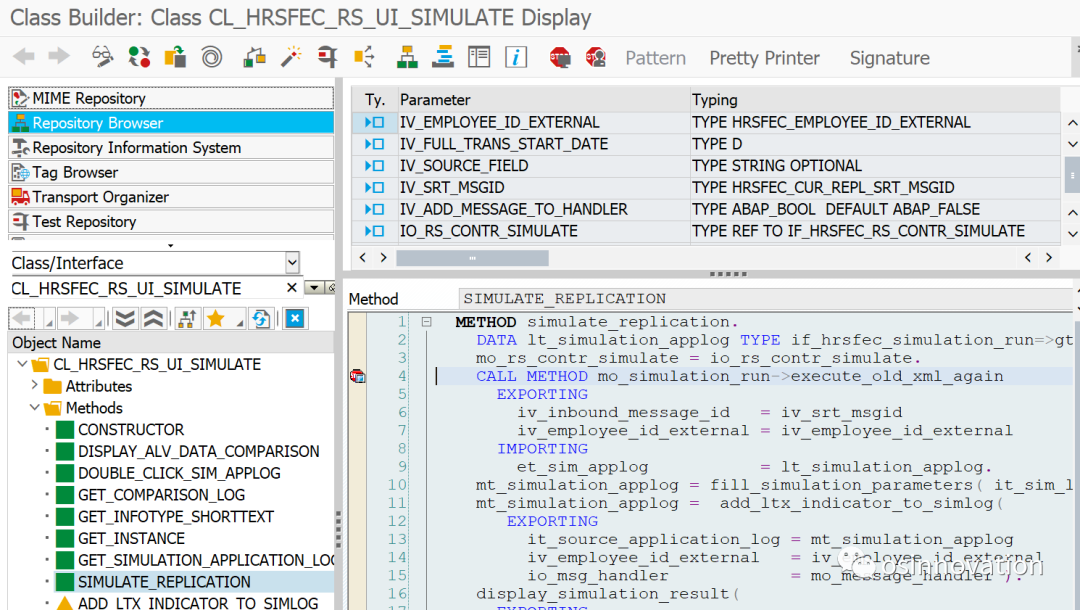Collapse the METHOD code block on line 1
The height and width of the screenshot is (610, 1080).
pyautogui.click(x=426, y=322)
